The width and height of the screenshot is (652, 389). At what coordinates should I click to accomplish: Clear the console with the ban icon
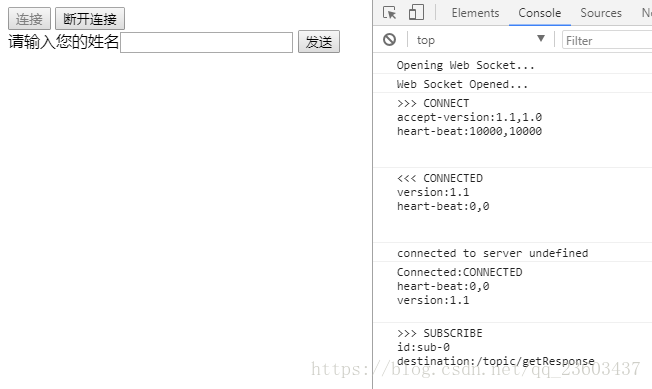(x=390, y=40)
